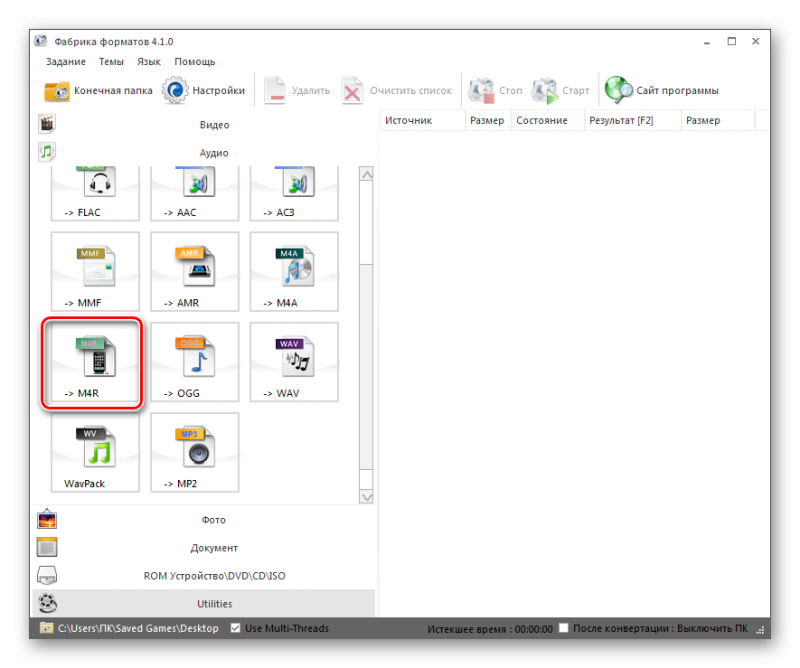
Task: Click the MP2 format icon
Action: click(x=195, y=452)
